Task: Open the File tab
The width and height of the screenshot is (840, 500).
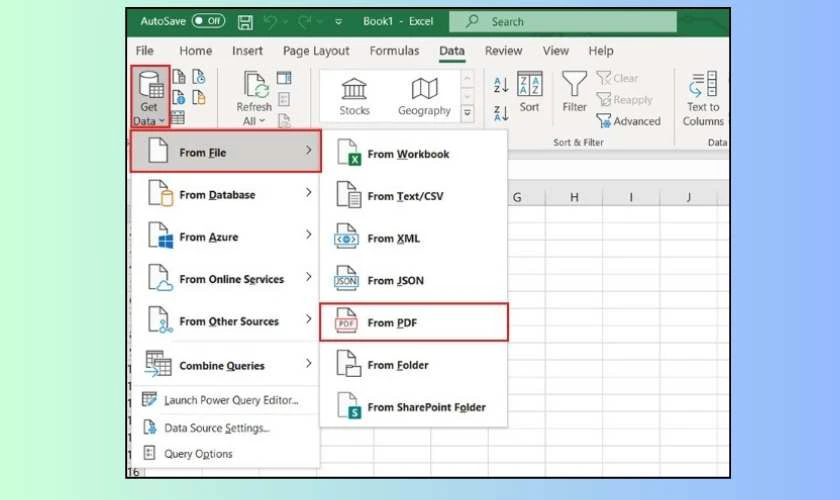Action: coord(145,50)
